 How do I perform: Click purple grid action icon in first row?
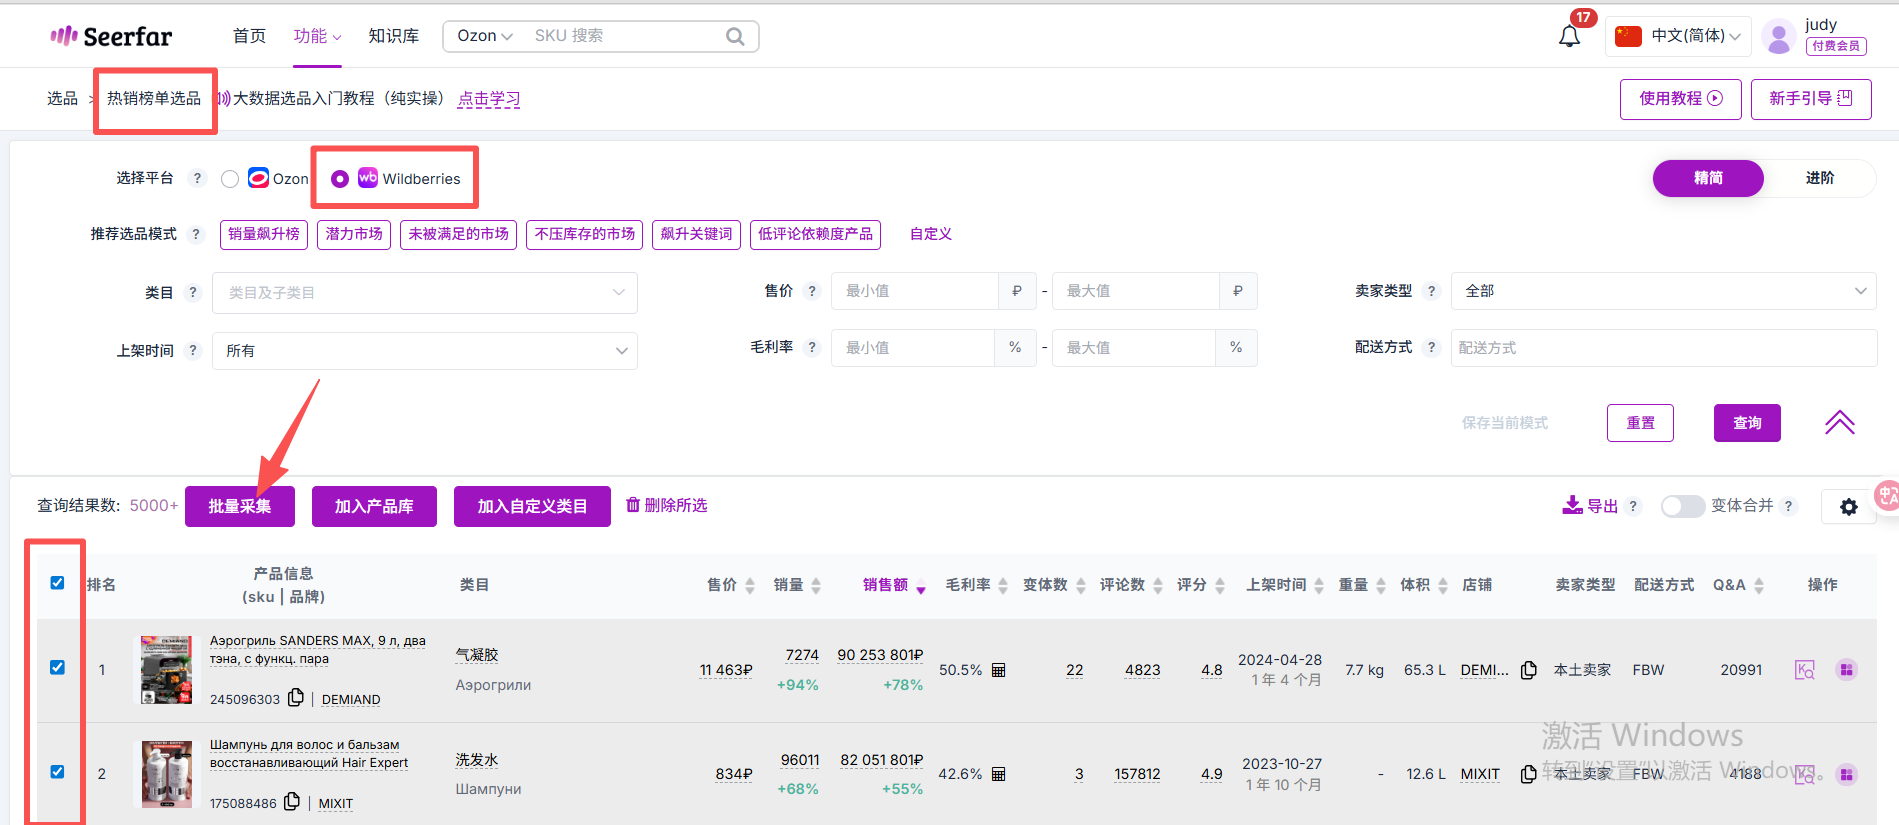click(1846, 670)
